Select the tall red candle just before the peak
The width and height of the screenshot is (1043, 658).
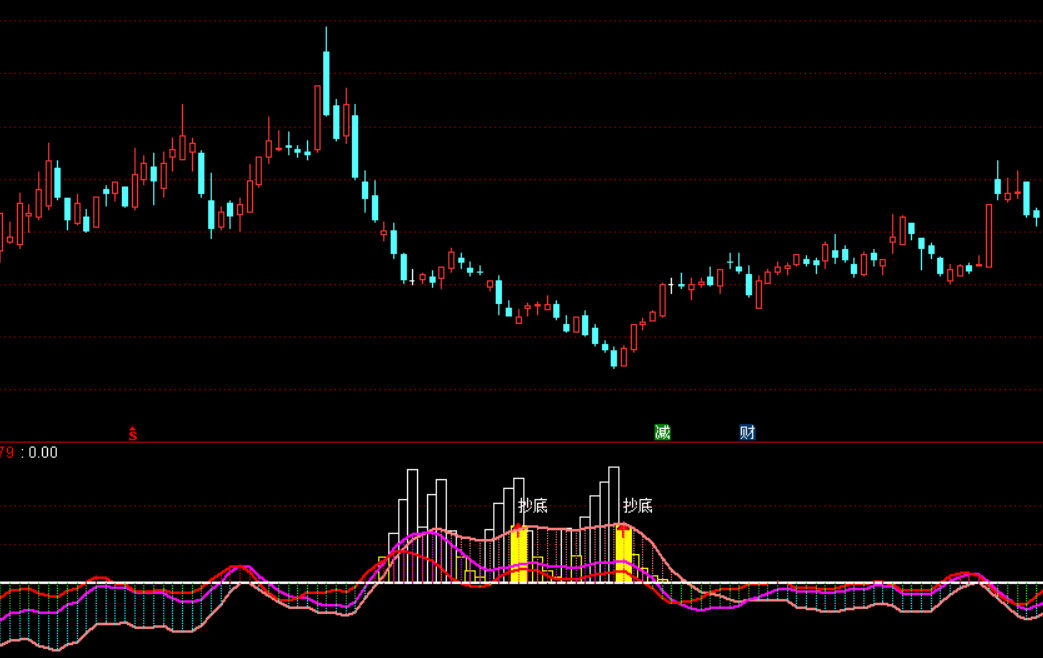[x=317, y=117]
